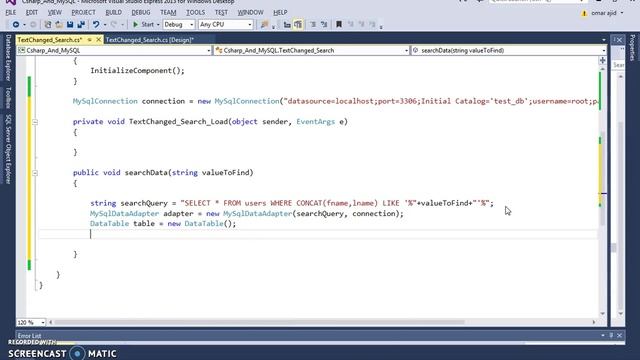Open the VIEW menu
The height and width of the screenshot is (360, 640).
[x=55, y=13]
